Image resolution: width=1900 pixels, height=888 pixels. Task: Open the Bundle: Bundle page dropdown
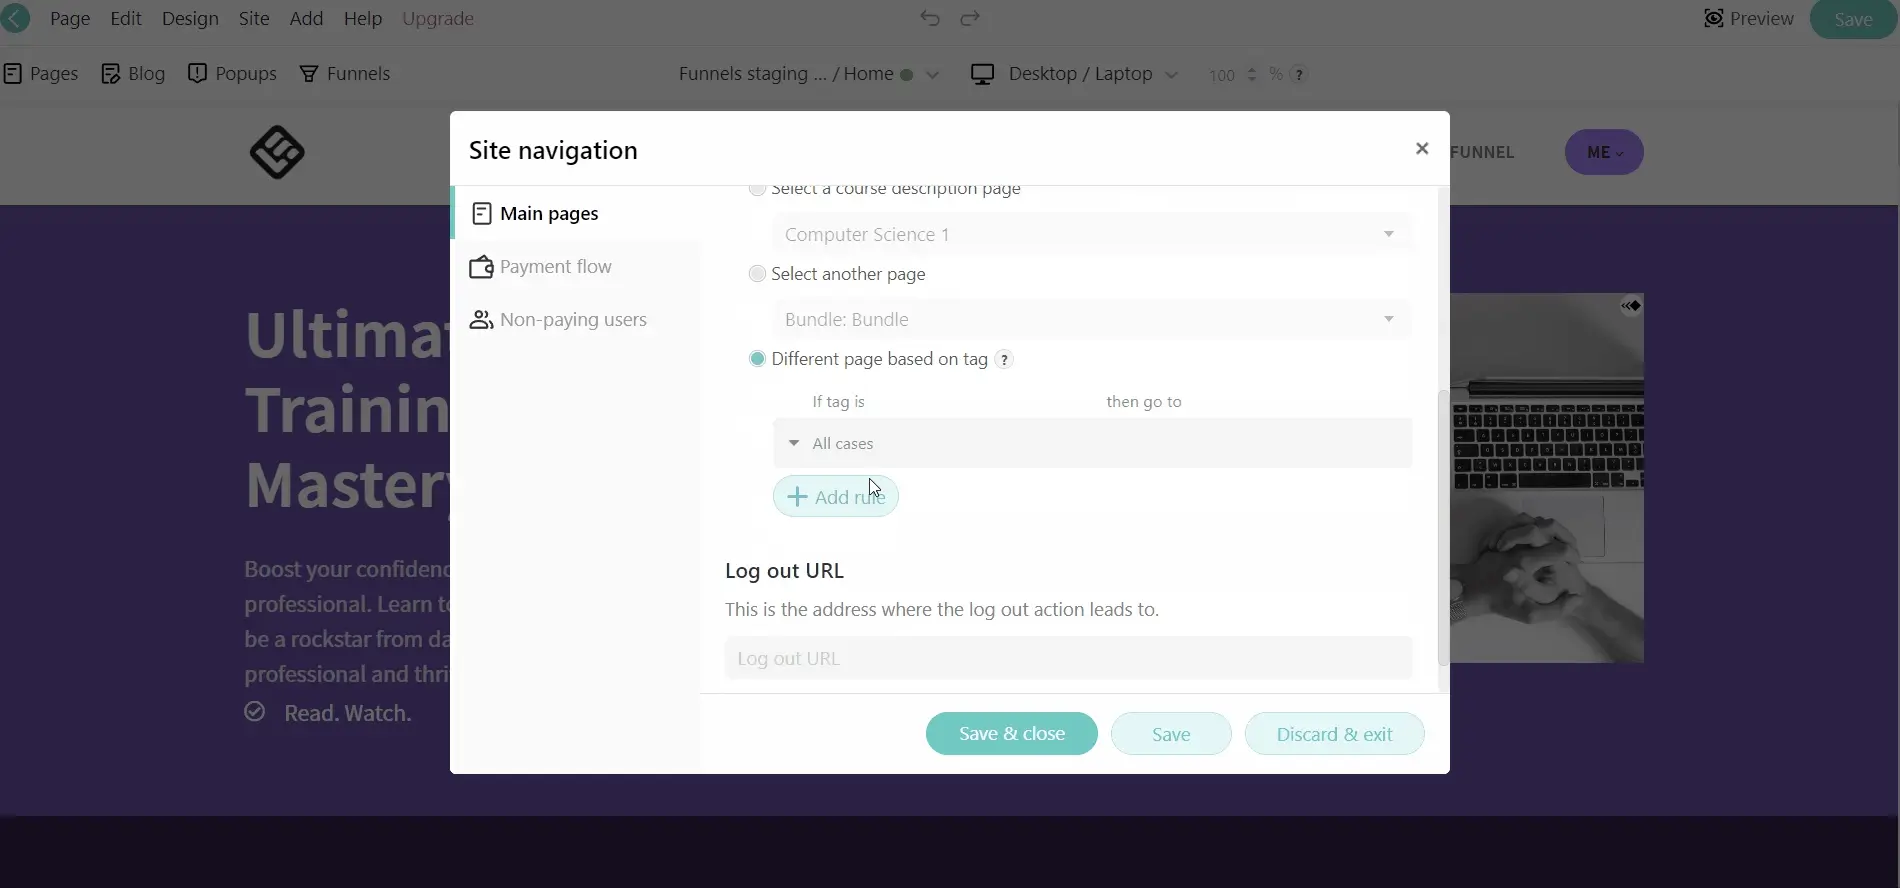click(x=1092, y=319)
